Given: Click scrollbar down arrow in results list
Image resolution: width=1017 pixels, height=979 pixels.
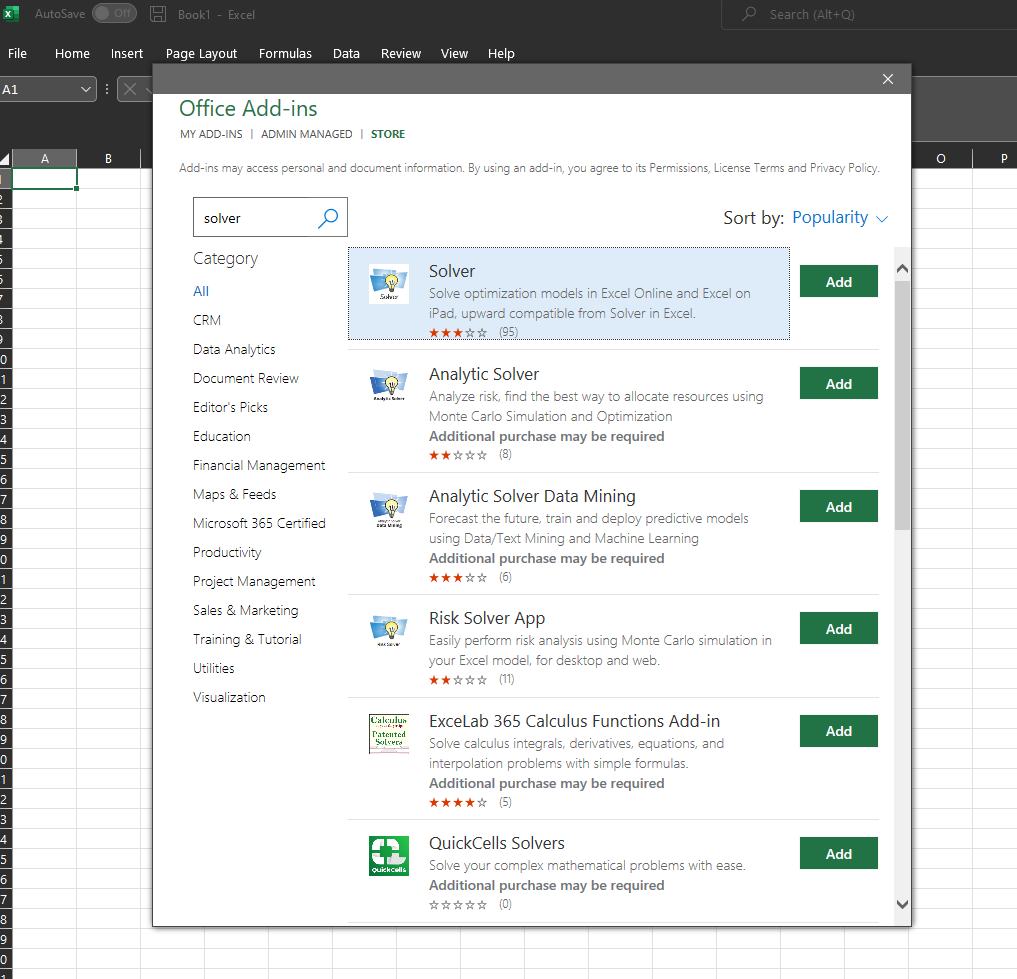Looking at the screenshot, I should pos(902,904).
